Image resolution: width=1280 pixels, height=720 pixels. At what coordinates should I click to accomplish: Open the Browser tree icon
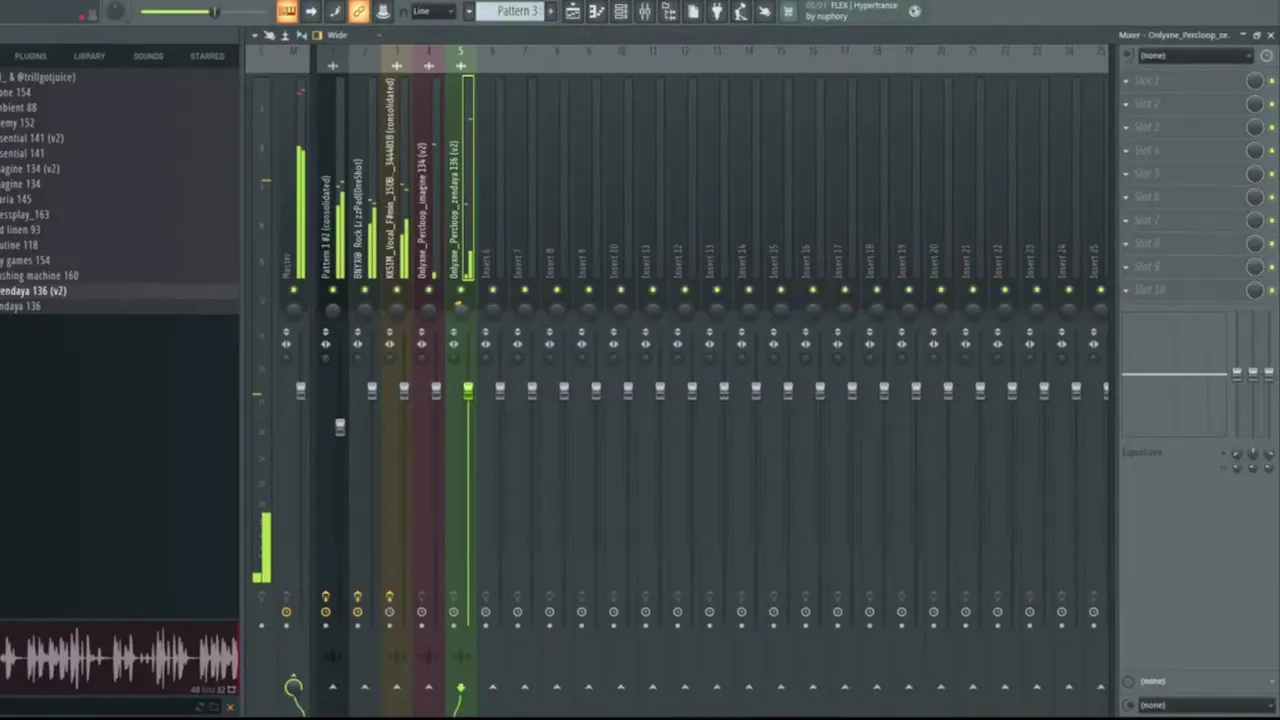pos(669,11)
